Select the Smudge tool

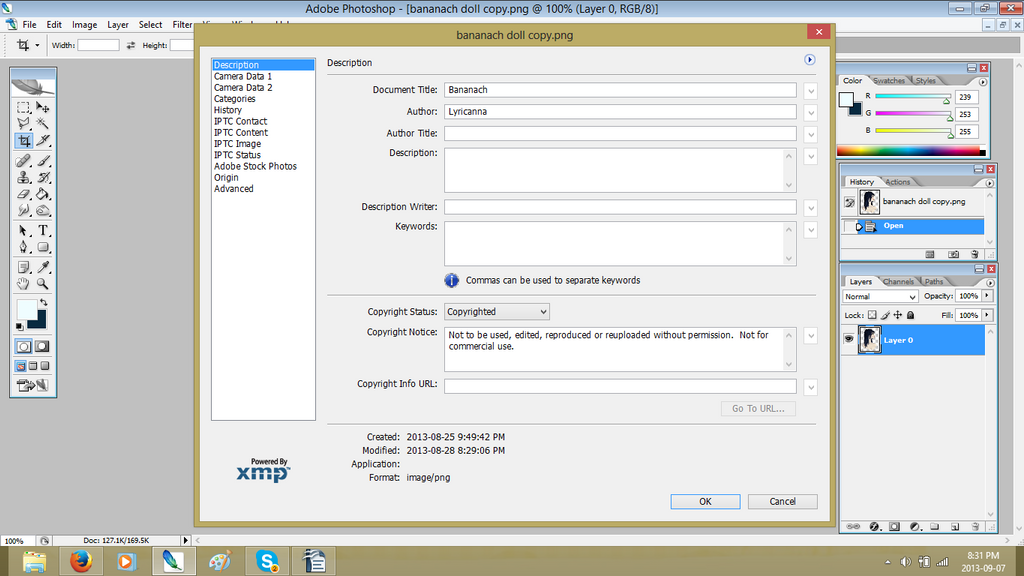(x=24, y=210)
